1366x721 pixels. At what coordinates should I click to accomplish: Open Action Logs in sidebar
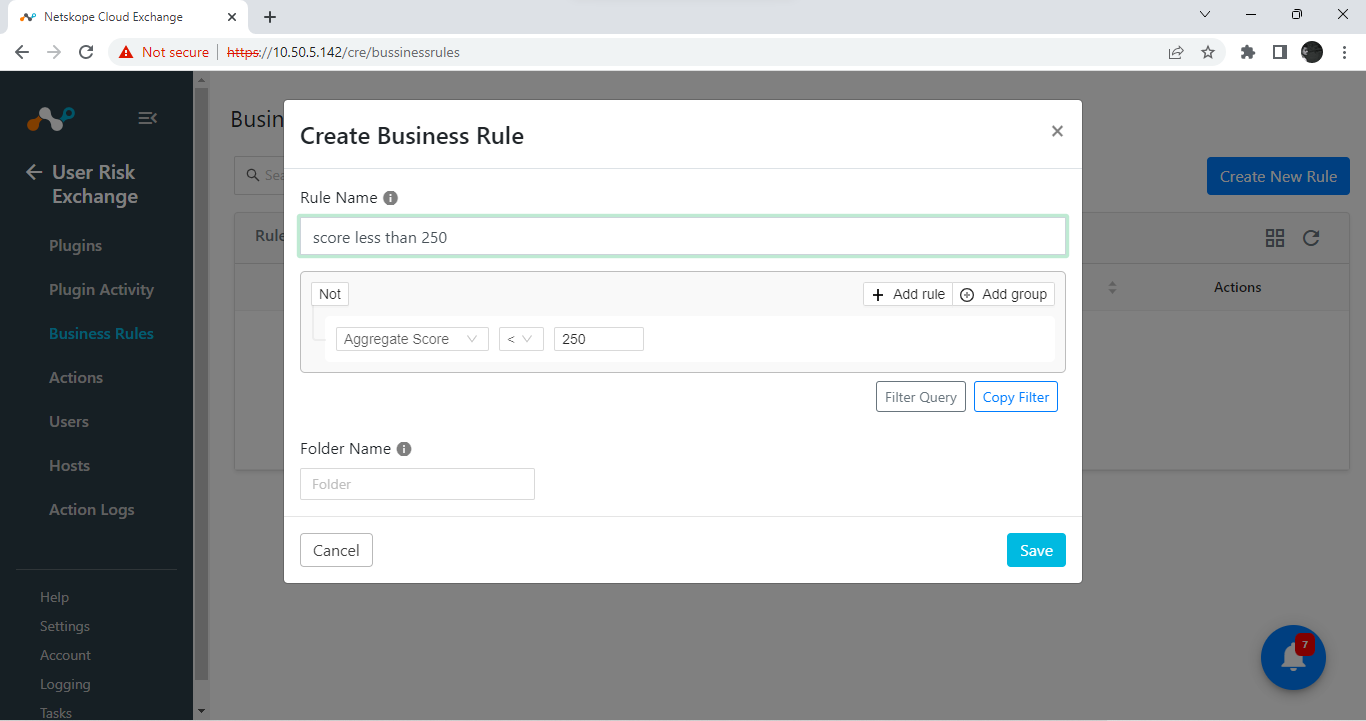pyautogui.click(x=92, y=510)
